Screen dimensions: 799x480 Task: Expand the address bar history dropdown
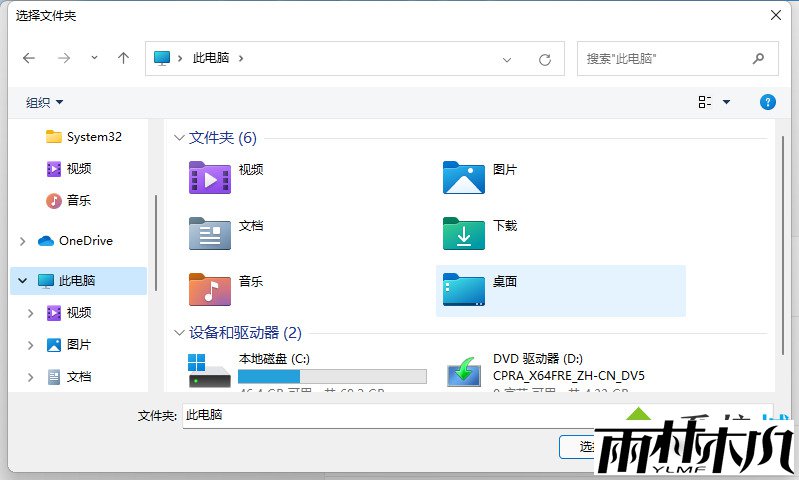[507, 59]
